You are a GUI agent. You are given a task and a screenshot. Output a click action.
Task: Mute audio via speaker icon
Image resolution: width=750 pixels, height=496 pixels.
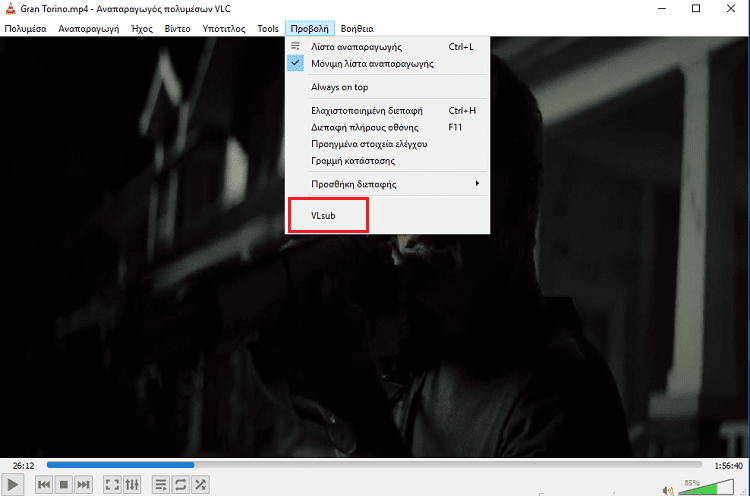668,490
